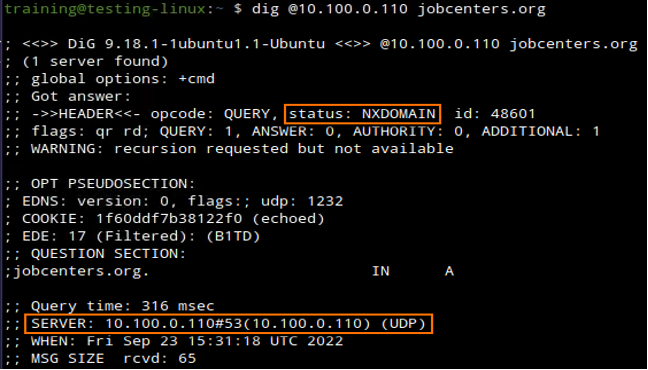Click the global options: +cmd line
The image size is (648, 370).
point(123,79)
